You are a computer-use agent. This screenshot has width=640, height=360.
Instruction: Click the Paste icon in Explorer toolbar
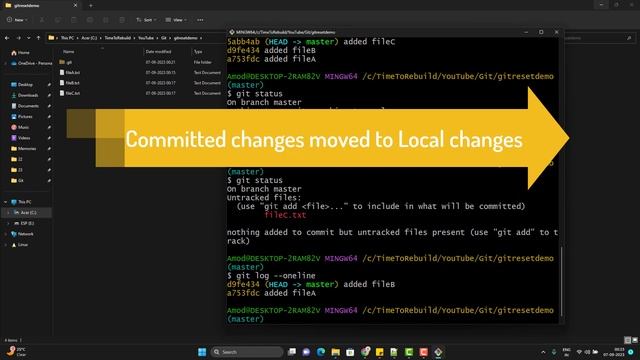pos(73,20)
